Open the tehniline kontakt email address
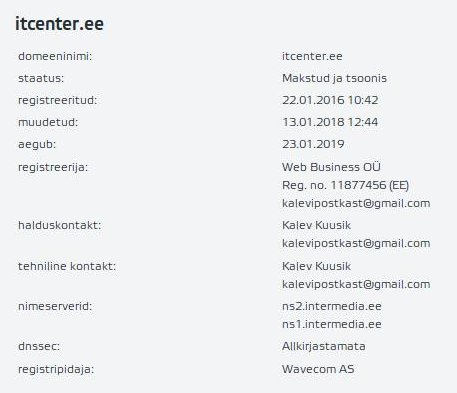This screenshot has width=457, height=393. pyautogui.click(x=356, y=284)
